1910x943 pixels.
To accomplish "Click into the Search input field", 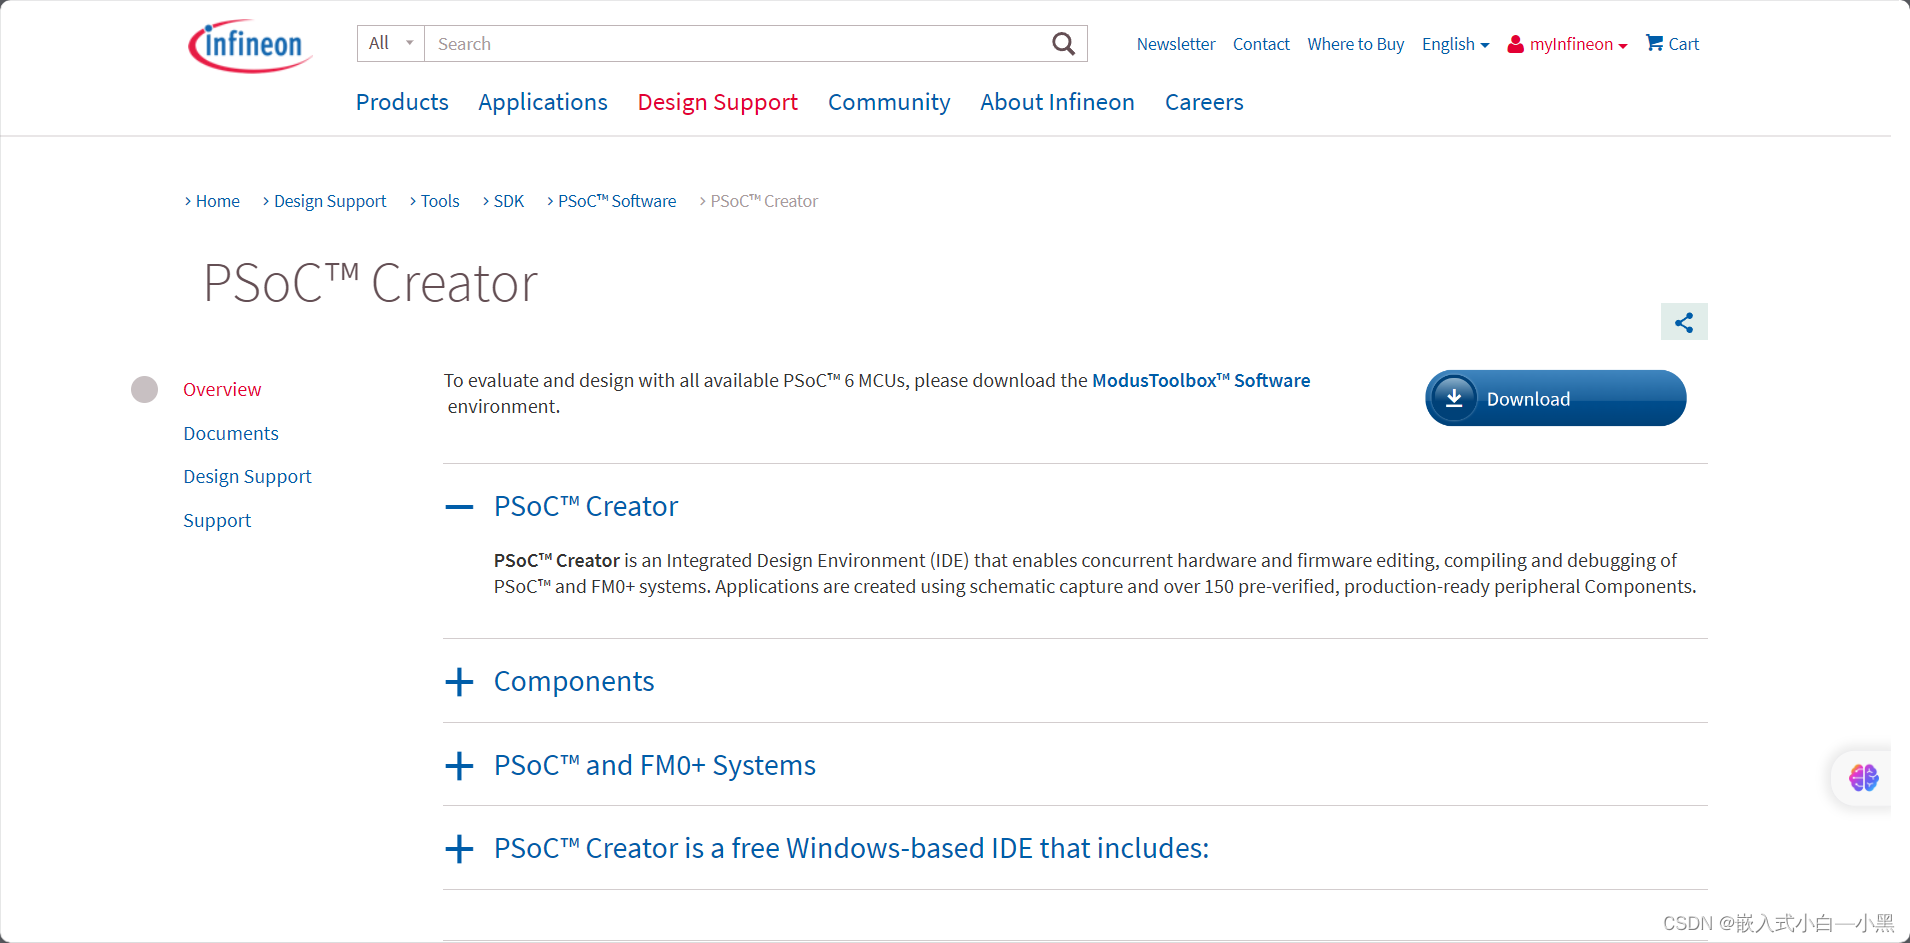I will point(735,44).
